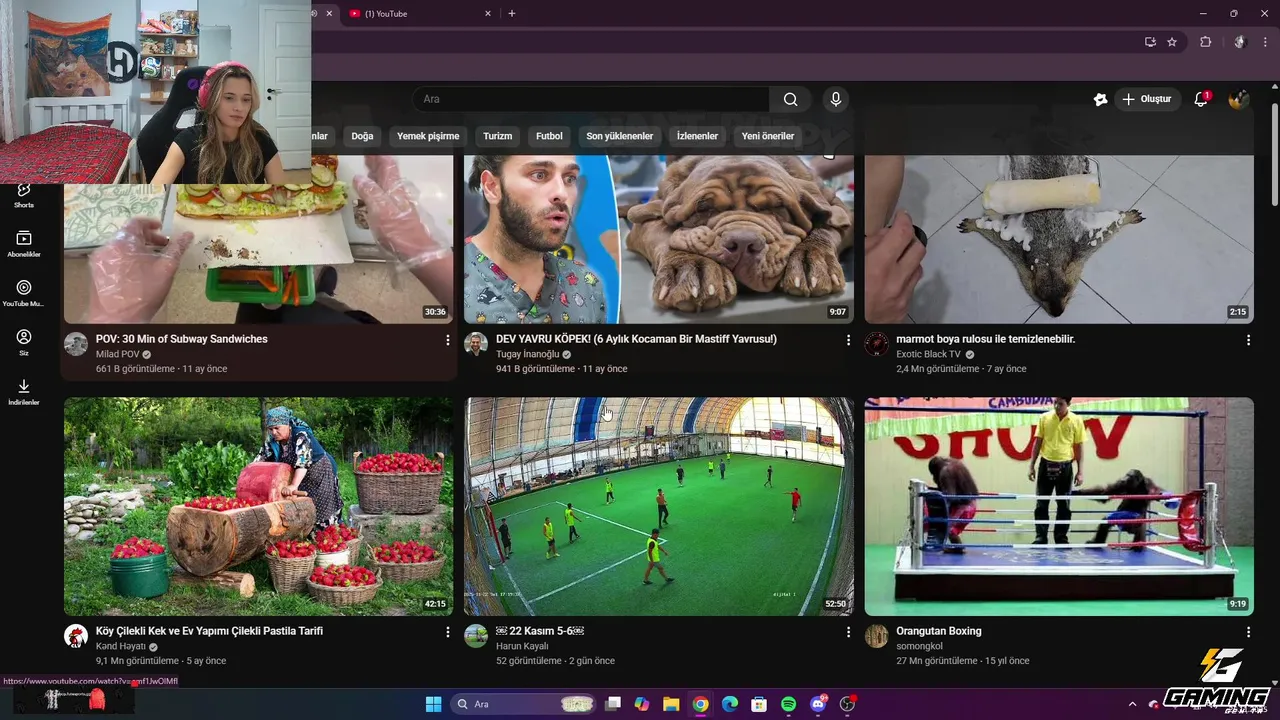Viewport: 1280px width, 720px height.
Task: Open the Kənd Həyatı channel link
Action: (x=120, y=646)
